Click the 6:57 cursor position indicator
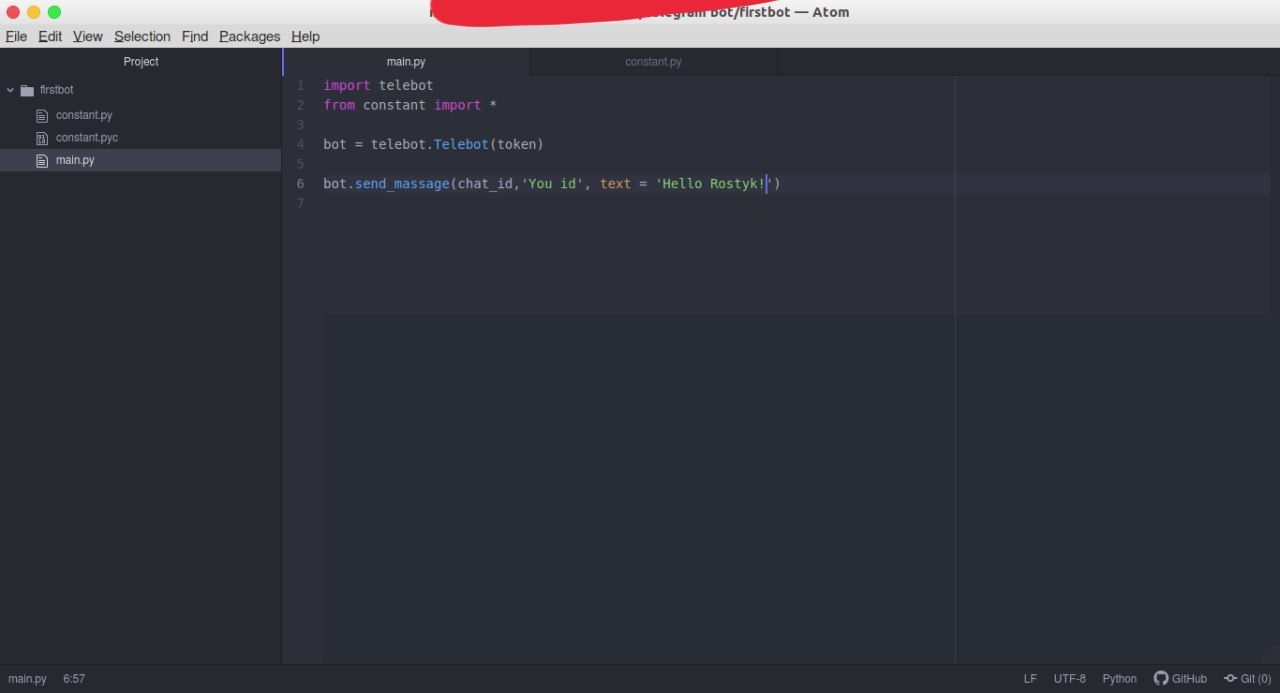Screen dimensions: 1280x693 click(x=74, y=678)
